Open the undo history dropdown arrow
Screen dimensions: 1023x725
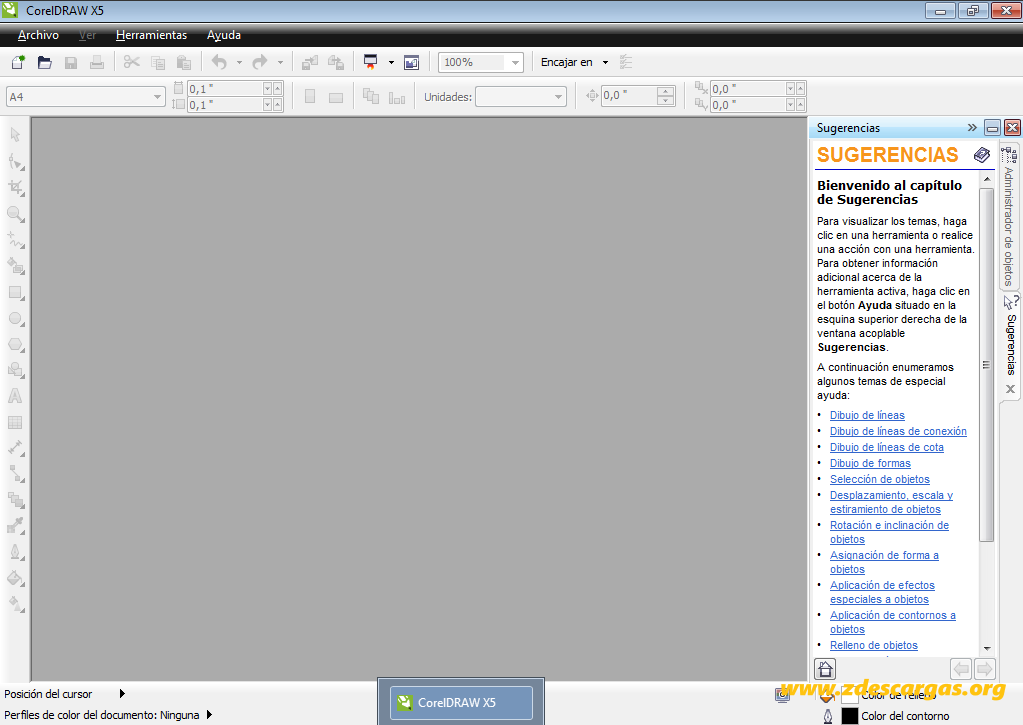point(239,63)
